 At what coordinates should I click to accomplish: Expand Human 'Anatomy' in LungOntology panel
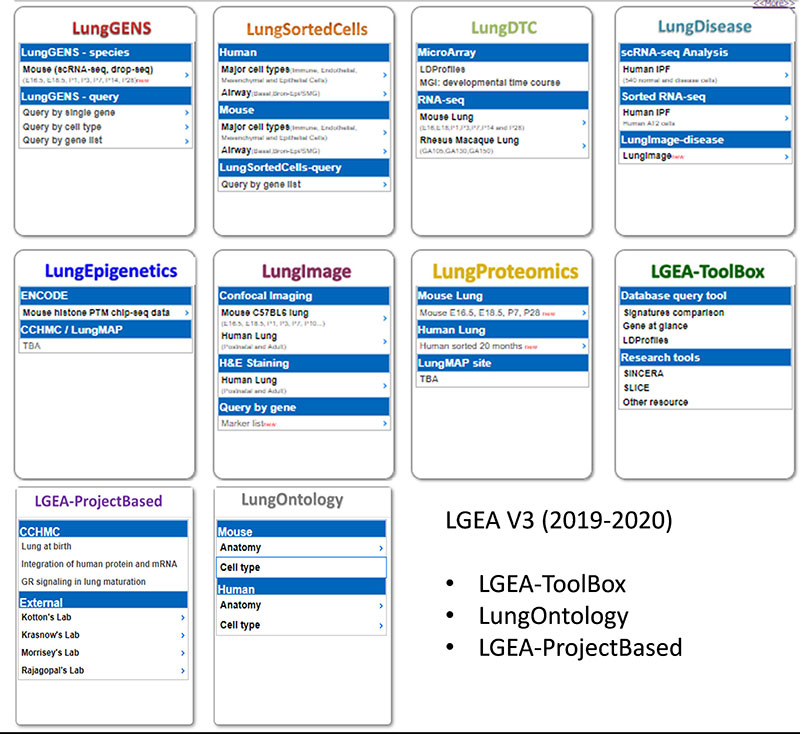tap(244, 605)
